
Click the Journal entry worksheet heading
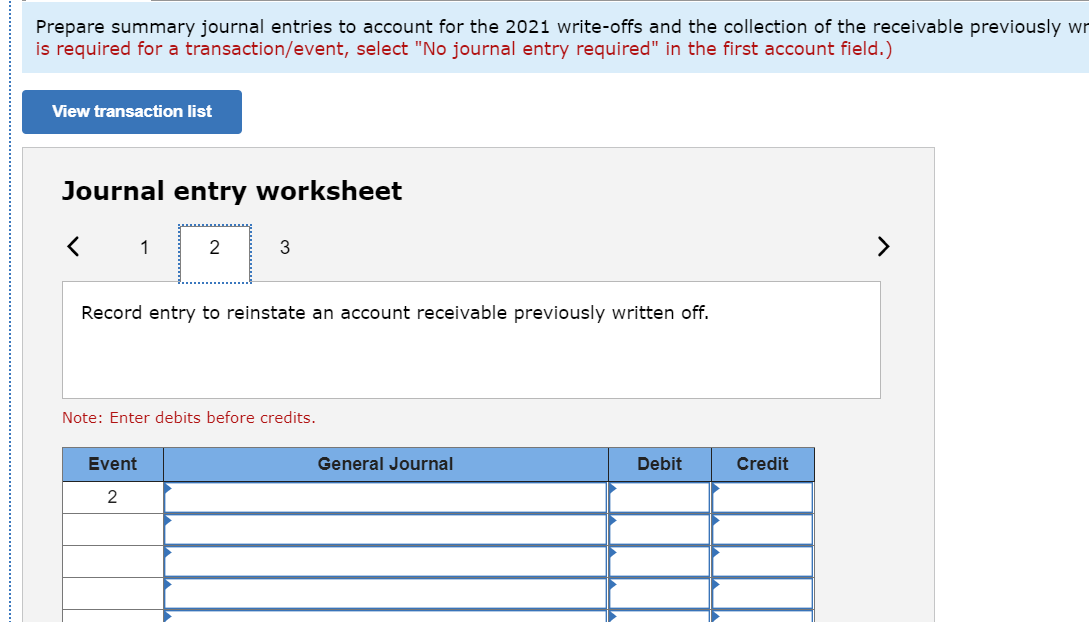(x=232, y=190)
